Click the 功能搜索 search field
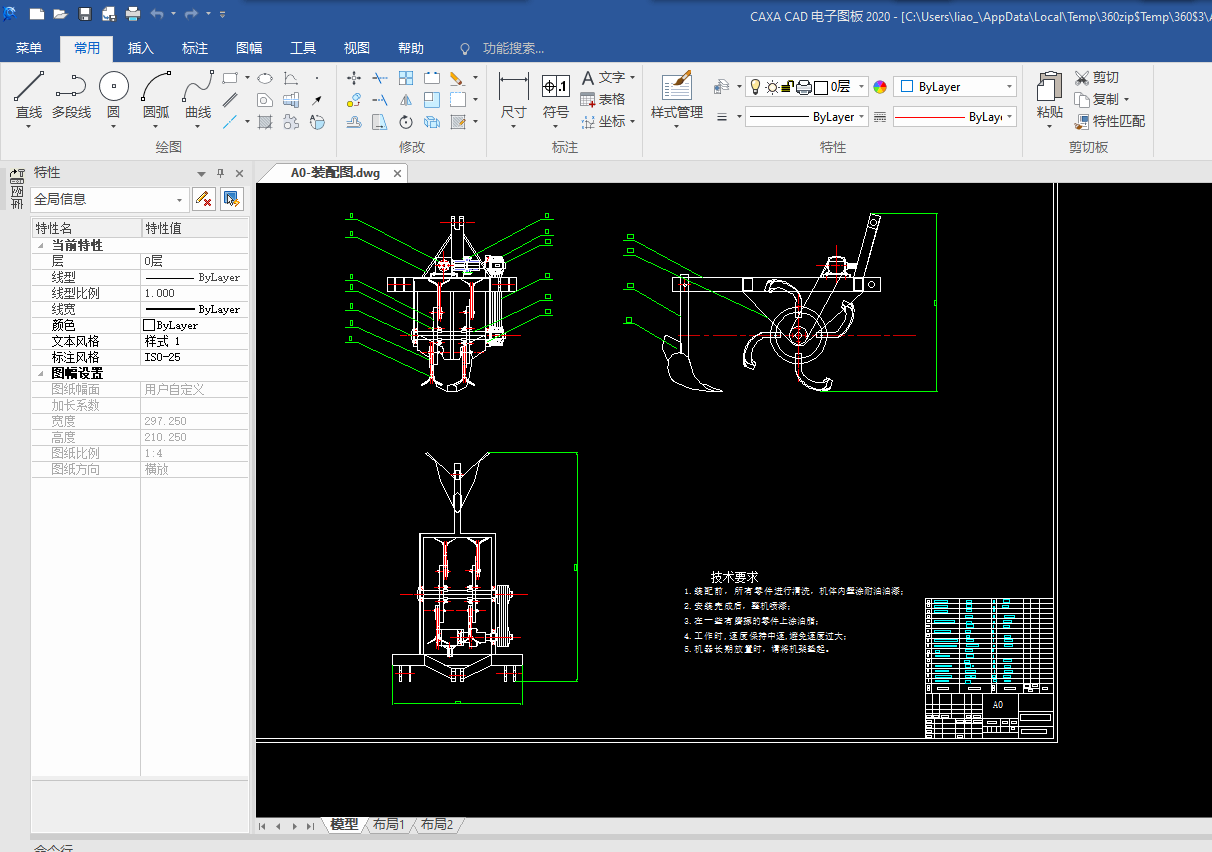1212x852 pixels. [513, 48]
